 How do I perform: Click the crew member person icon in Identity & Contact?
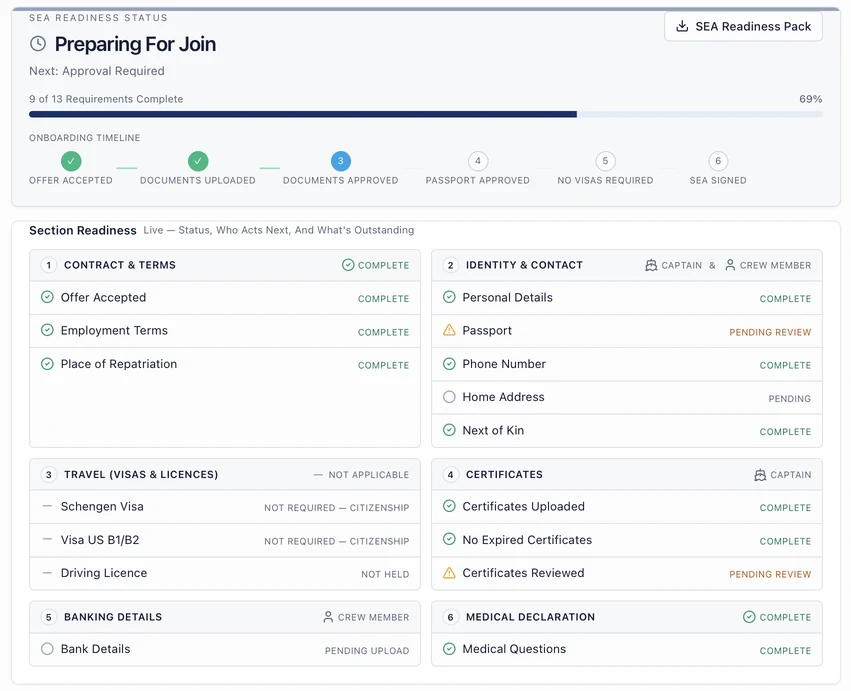point(730,265)
